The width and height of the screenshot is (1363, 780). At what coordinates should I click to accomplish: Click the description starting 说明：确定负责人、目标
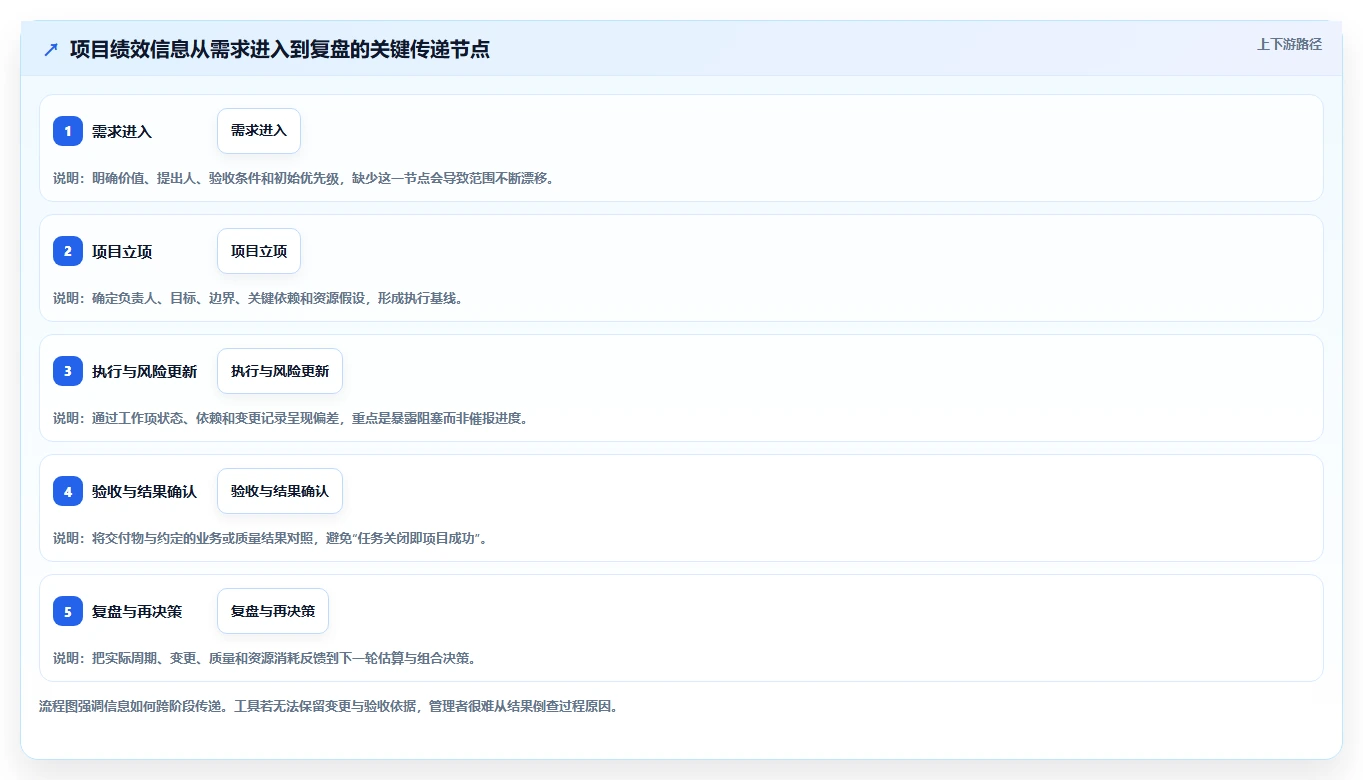pyautogui.click(x=258, y=298)
